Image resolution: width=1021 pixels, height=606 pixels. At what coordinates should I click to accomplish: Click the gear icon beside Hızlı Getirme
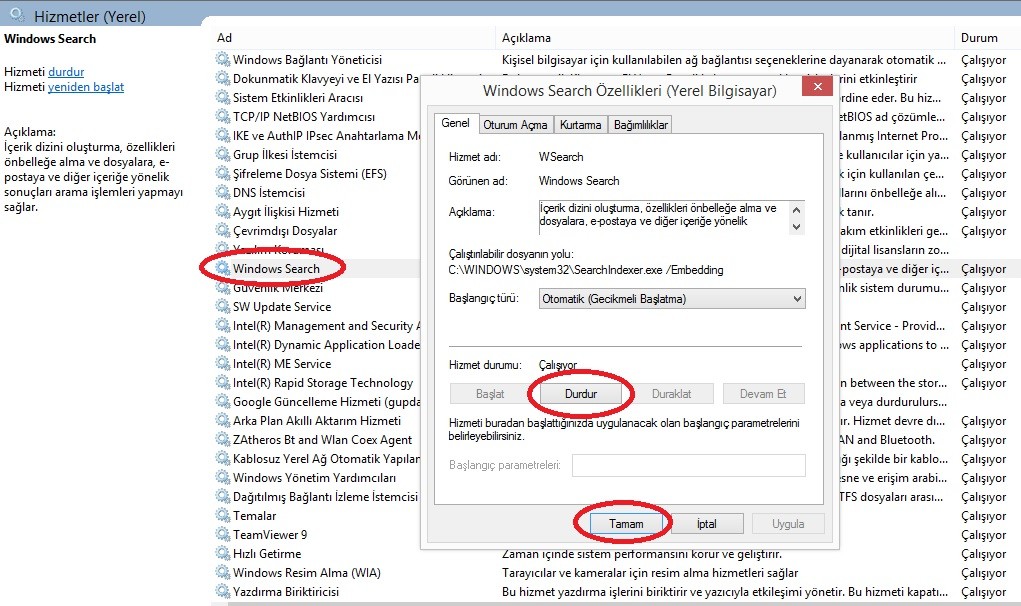pos(223,553)
